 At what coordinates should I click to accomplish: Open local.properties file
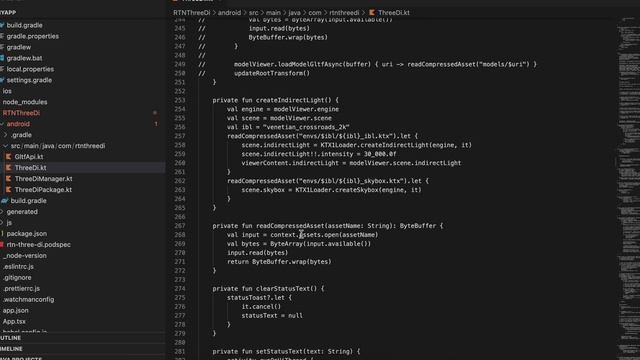(30, 69)
